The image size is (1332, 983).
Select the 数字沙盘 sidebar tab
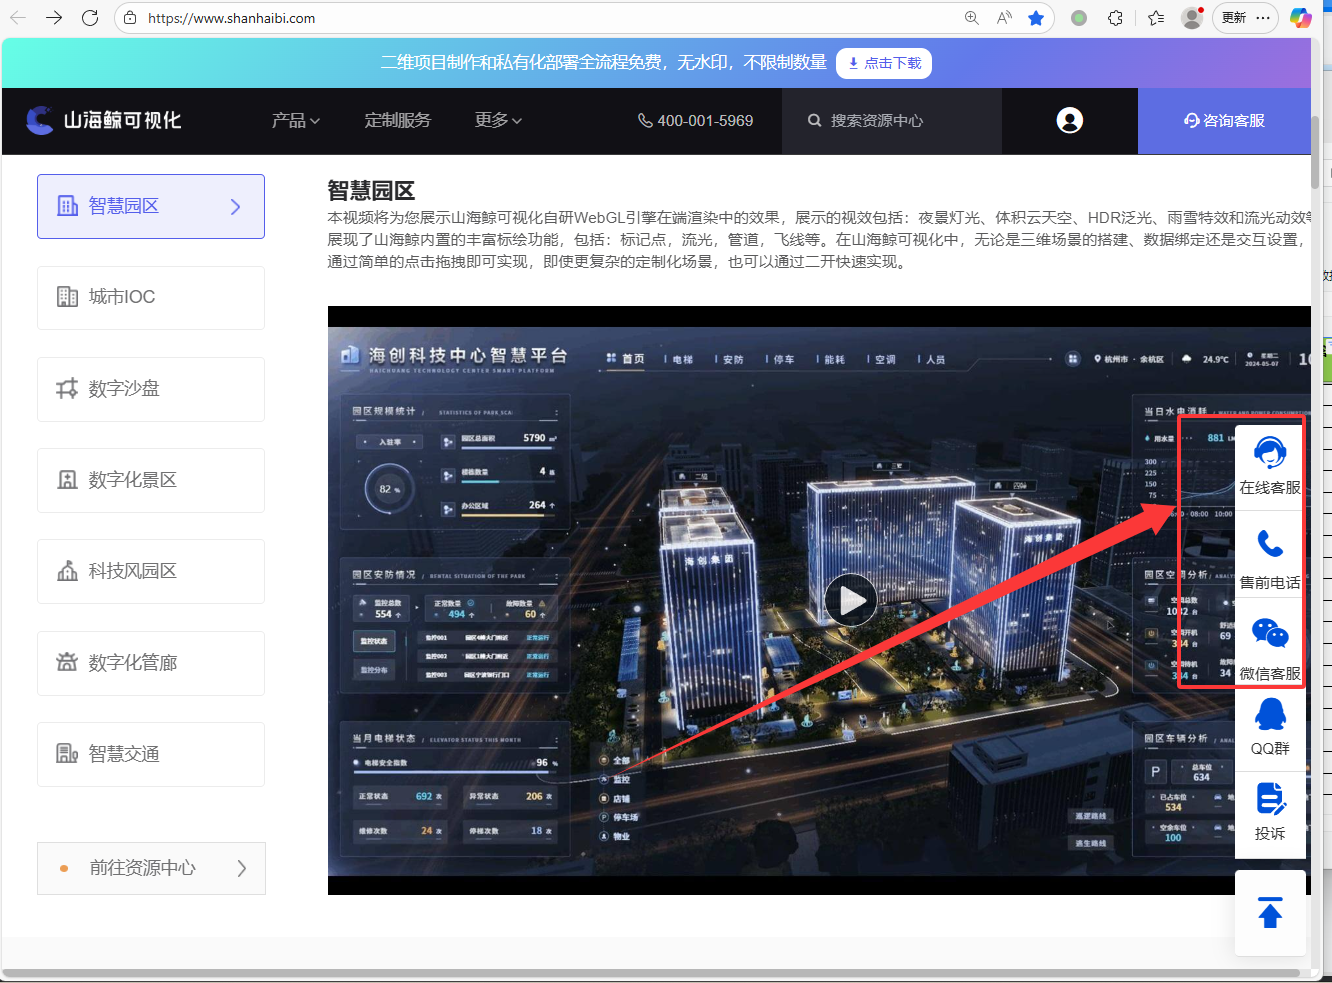[x=151, y=389]
